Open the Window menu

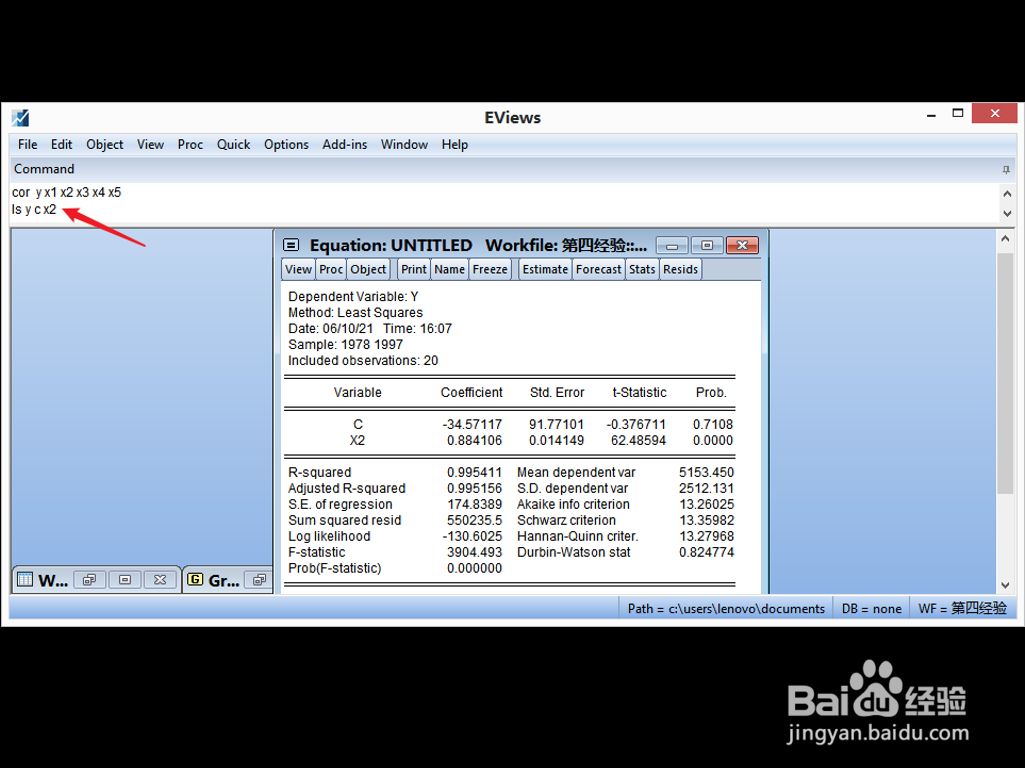[x=404, y=144]
